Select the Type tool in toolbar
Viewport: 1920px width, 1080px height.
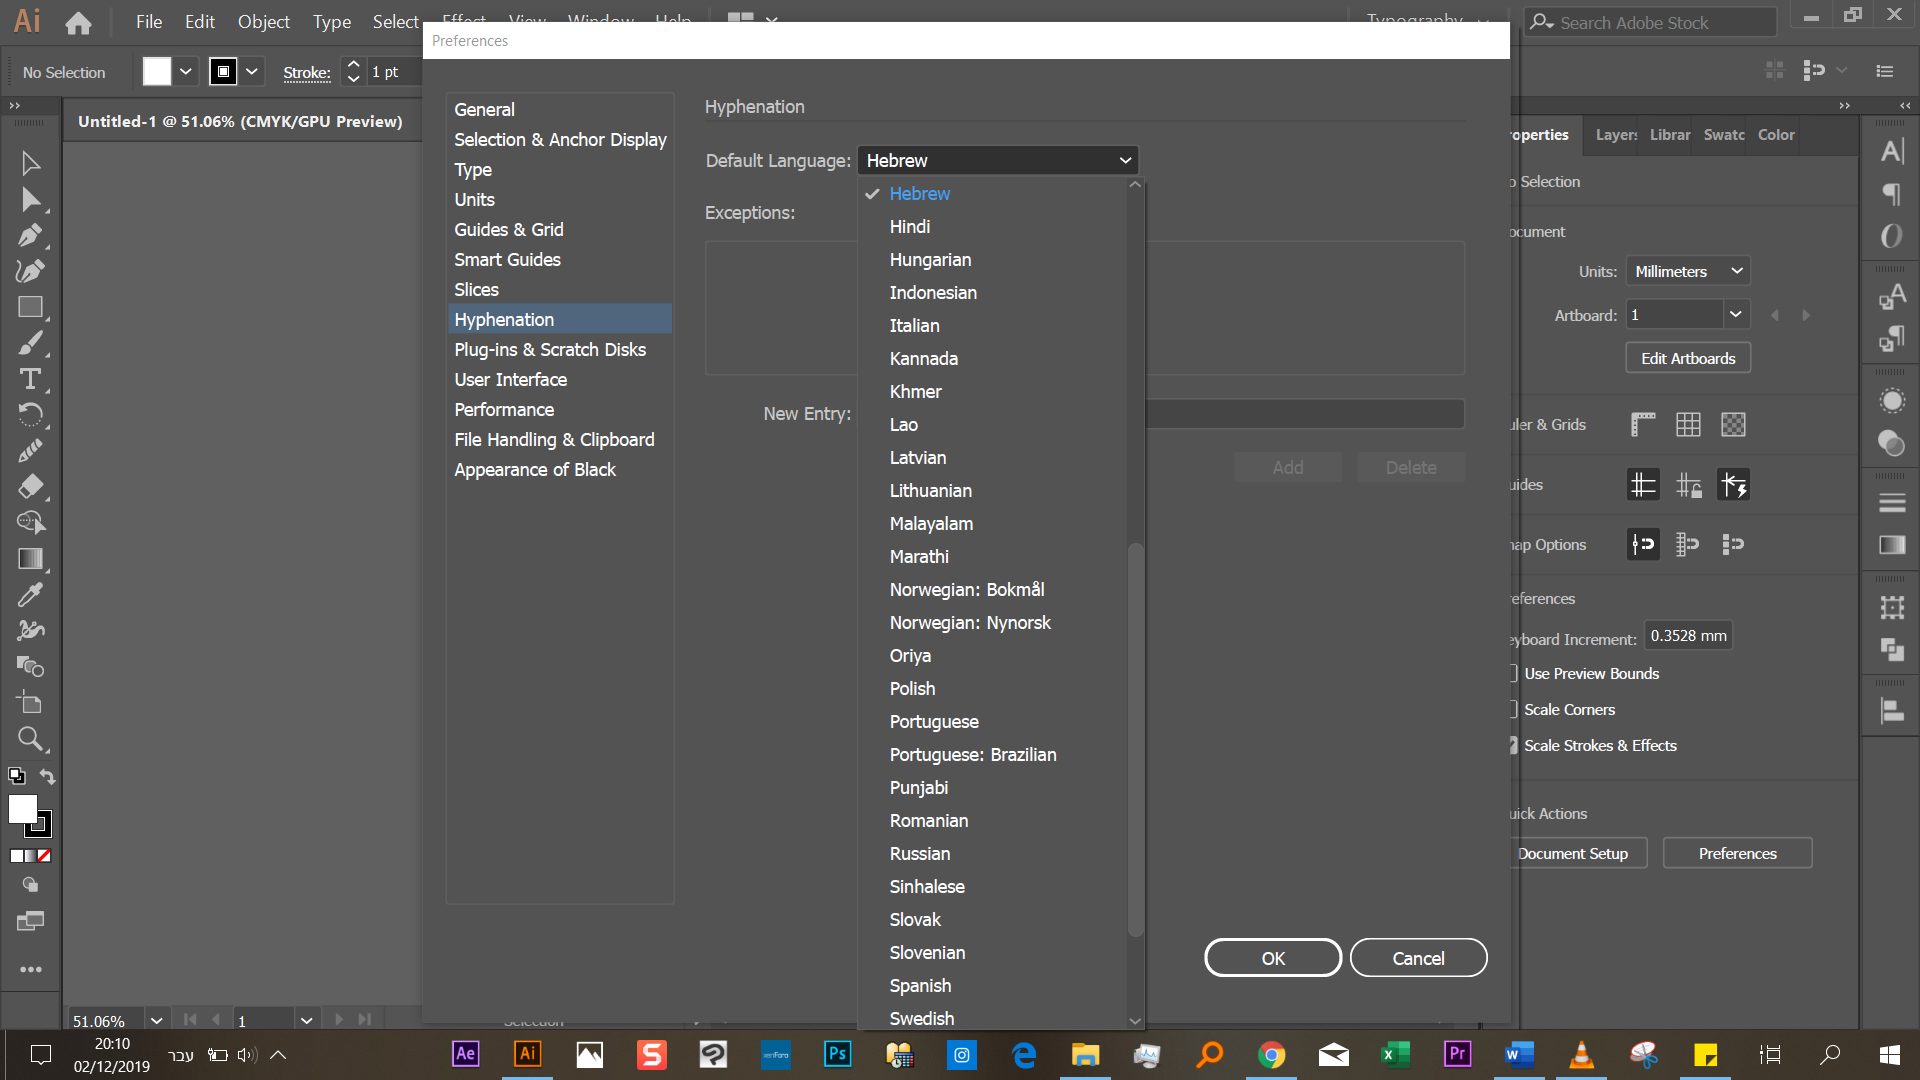pos(30,380)
